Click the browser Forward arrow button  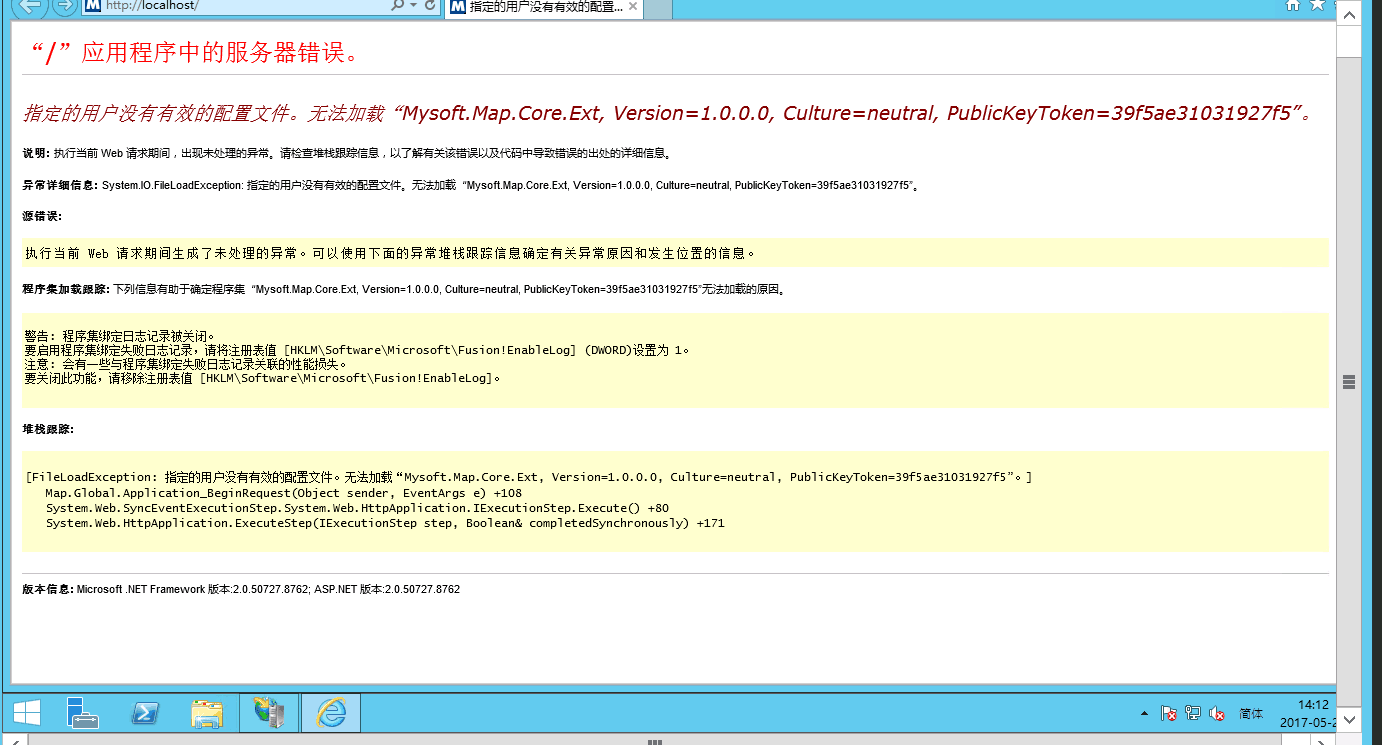coord(65,6)
